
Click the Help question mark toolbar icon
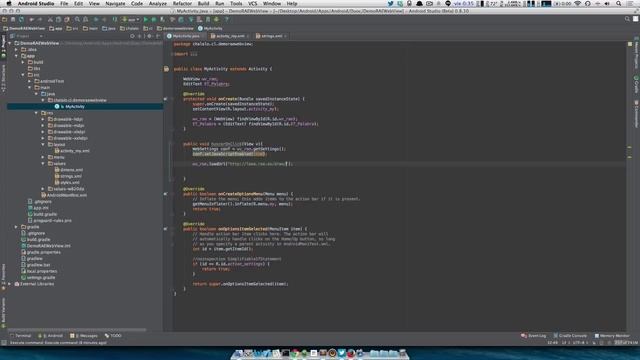coord(227,20)
